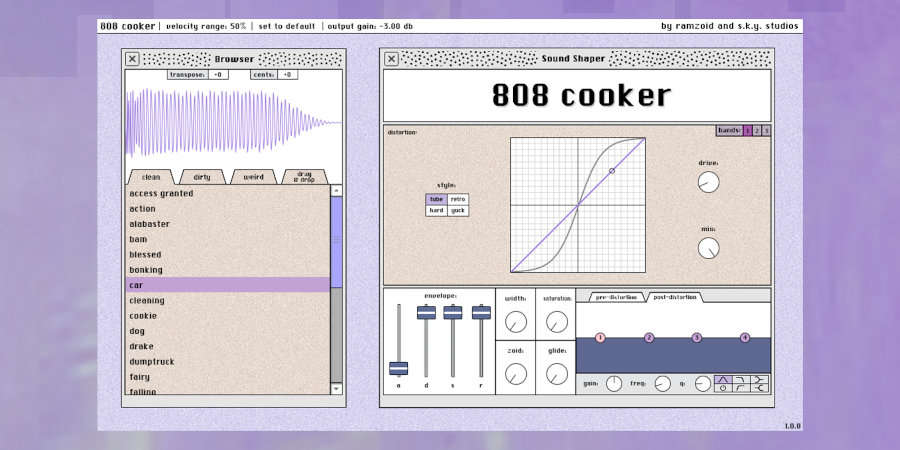The width and height of the screenshot is (900, 450).
Task: Click the distortion mix knob
Action: pos(708,248)
